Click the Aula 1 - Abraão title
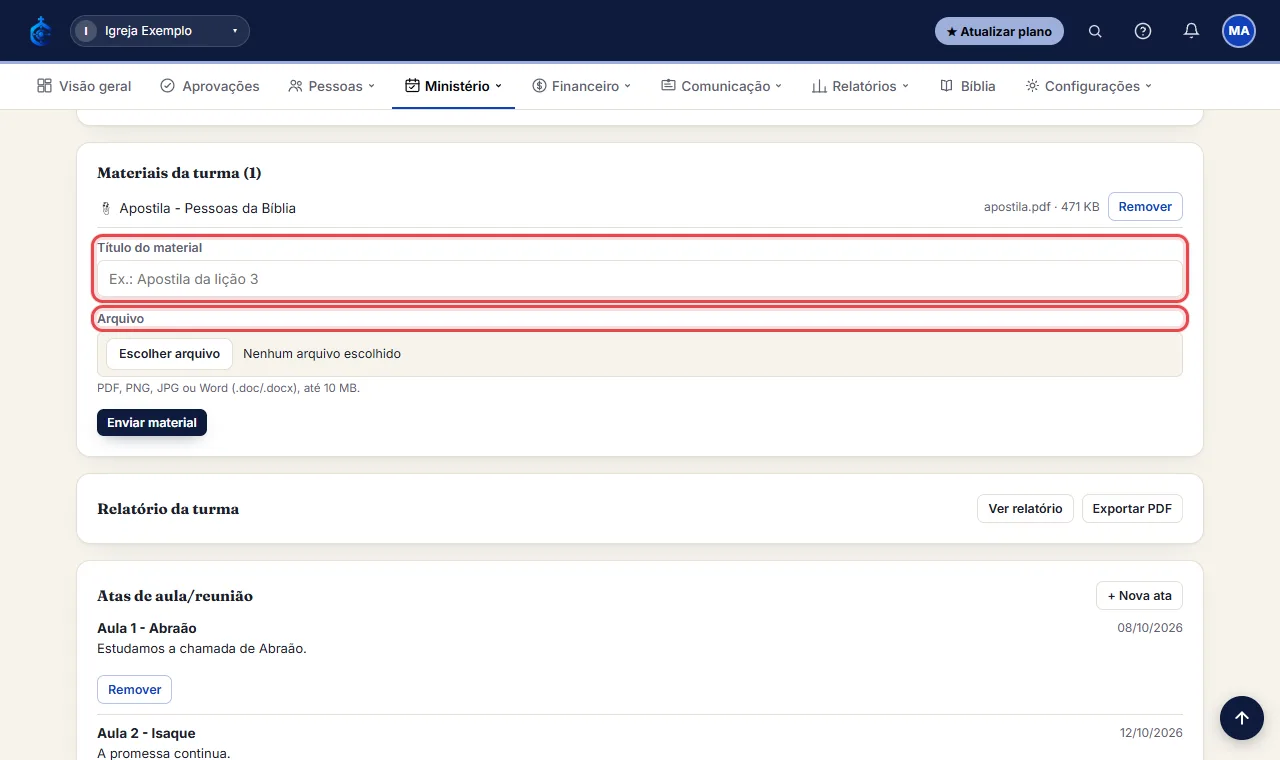The image size is (1280, 760). pos(147,628)
